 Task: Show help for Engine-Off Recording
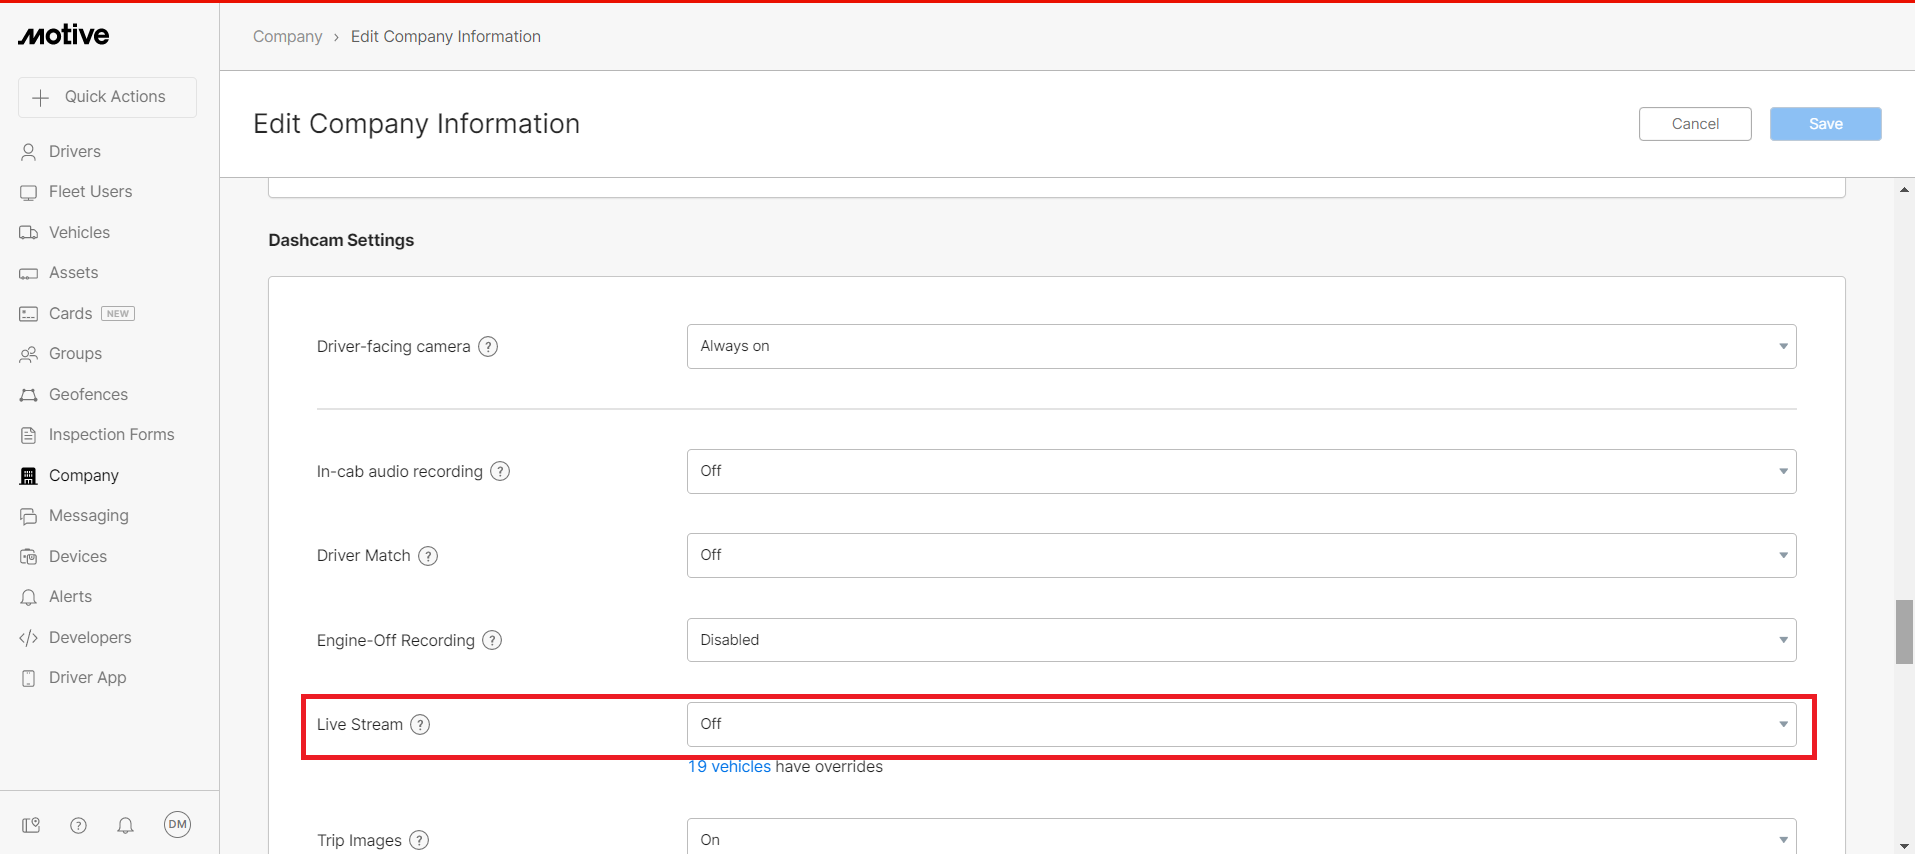pos(492,640)
